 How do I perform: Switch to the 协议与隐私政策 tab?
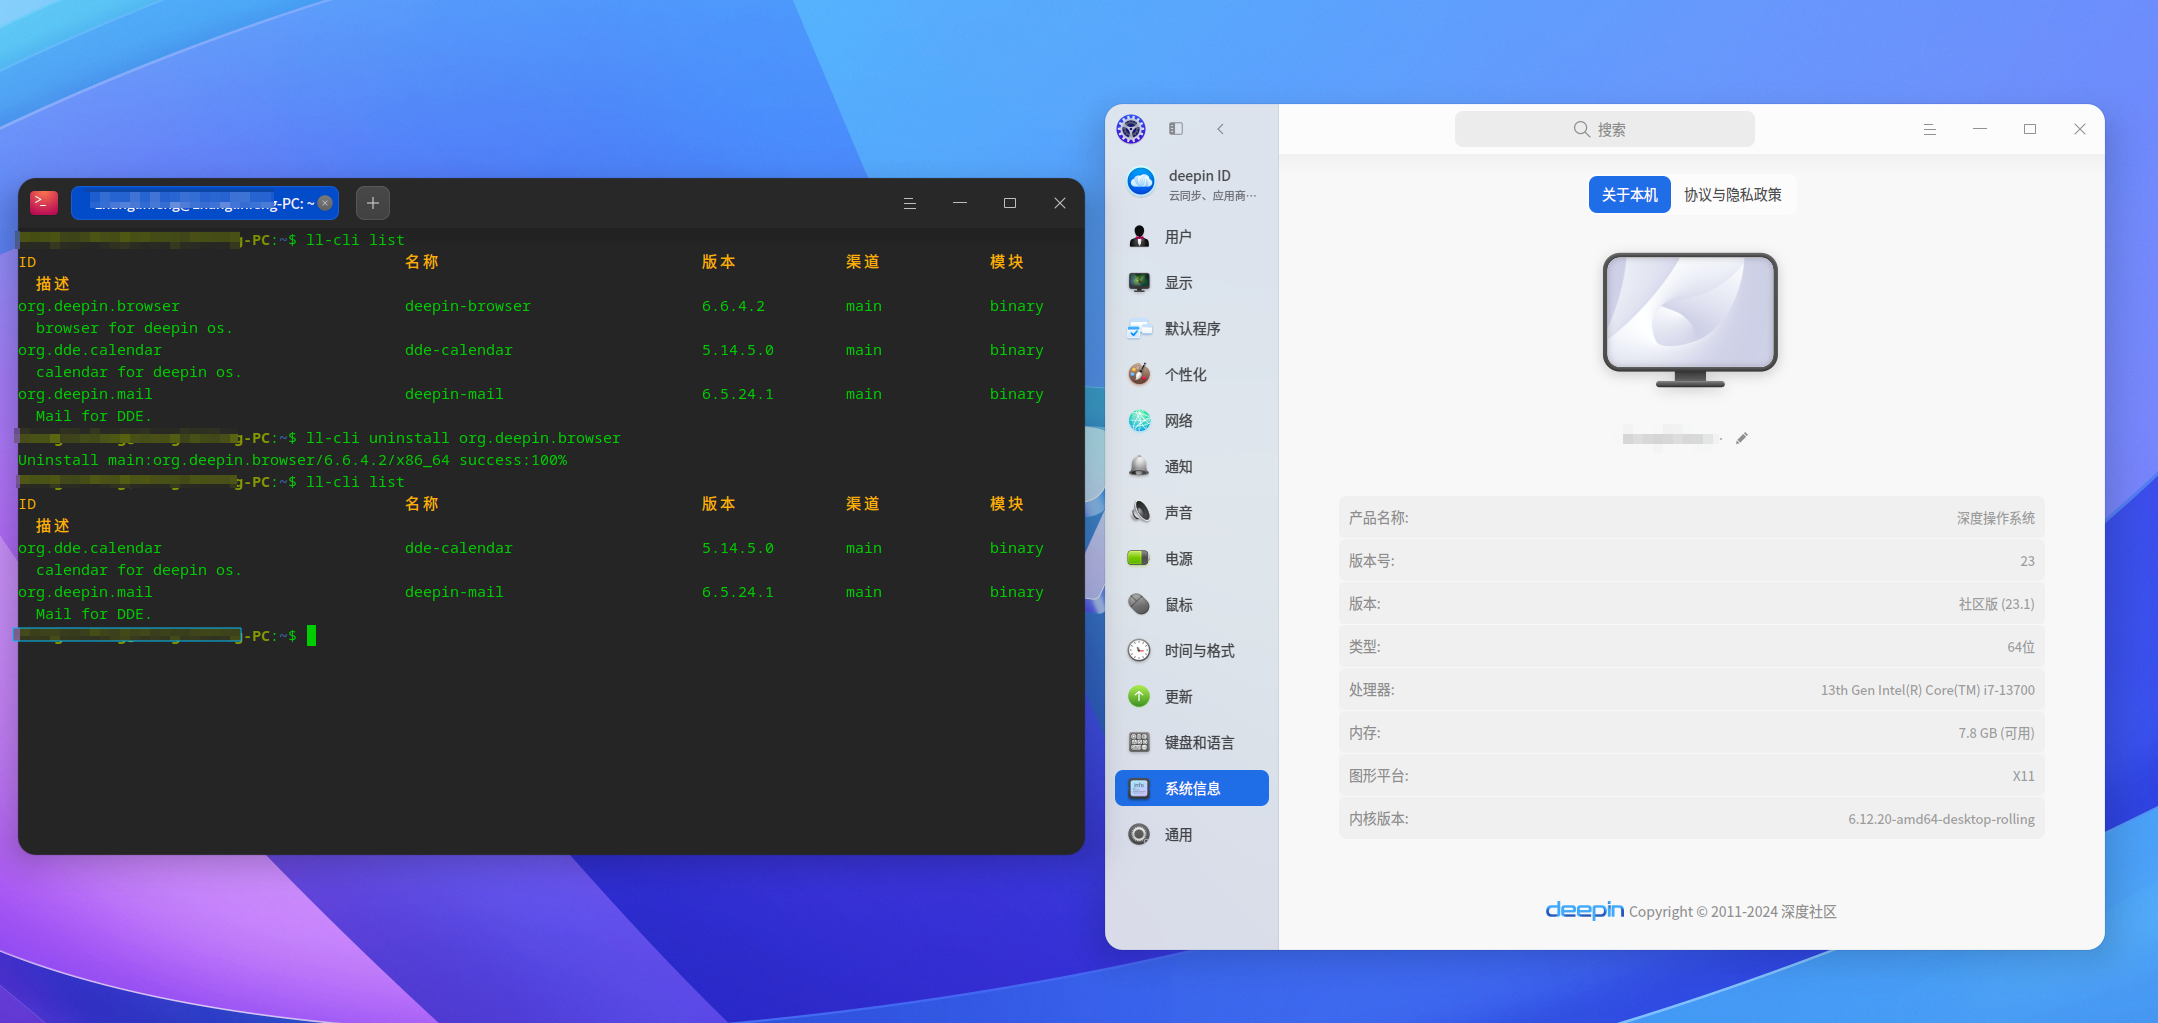click(1733, 195)
